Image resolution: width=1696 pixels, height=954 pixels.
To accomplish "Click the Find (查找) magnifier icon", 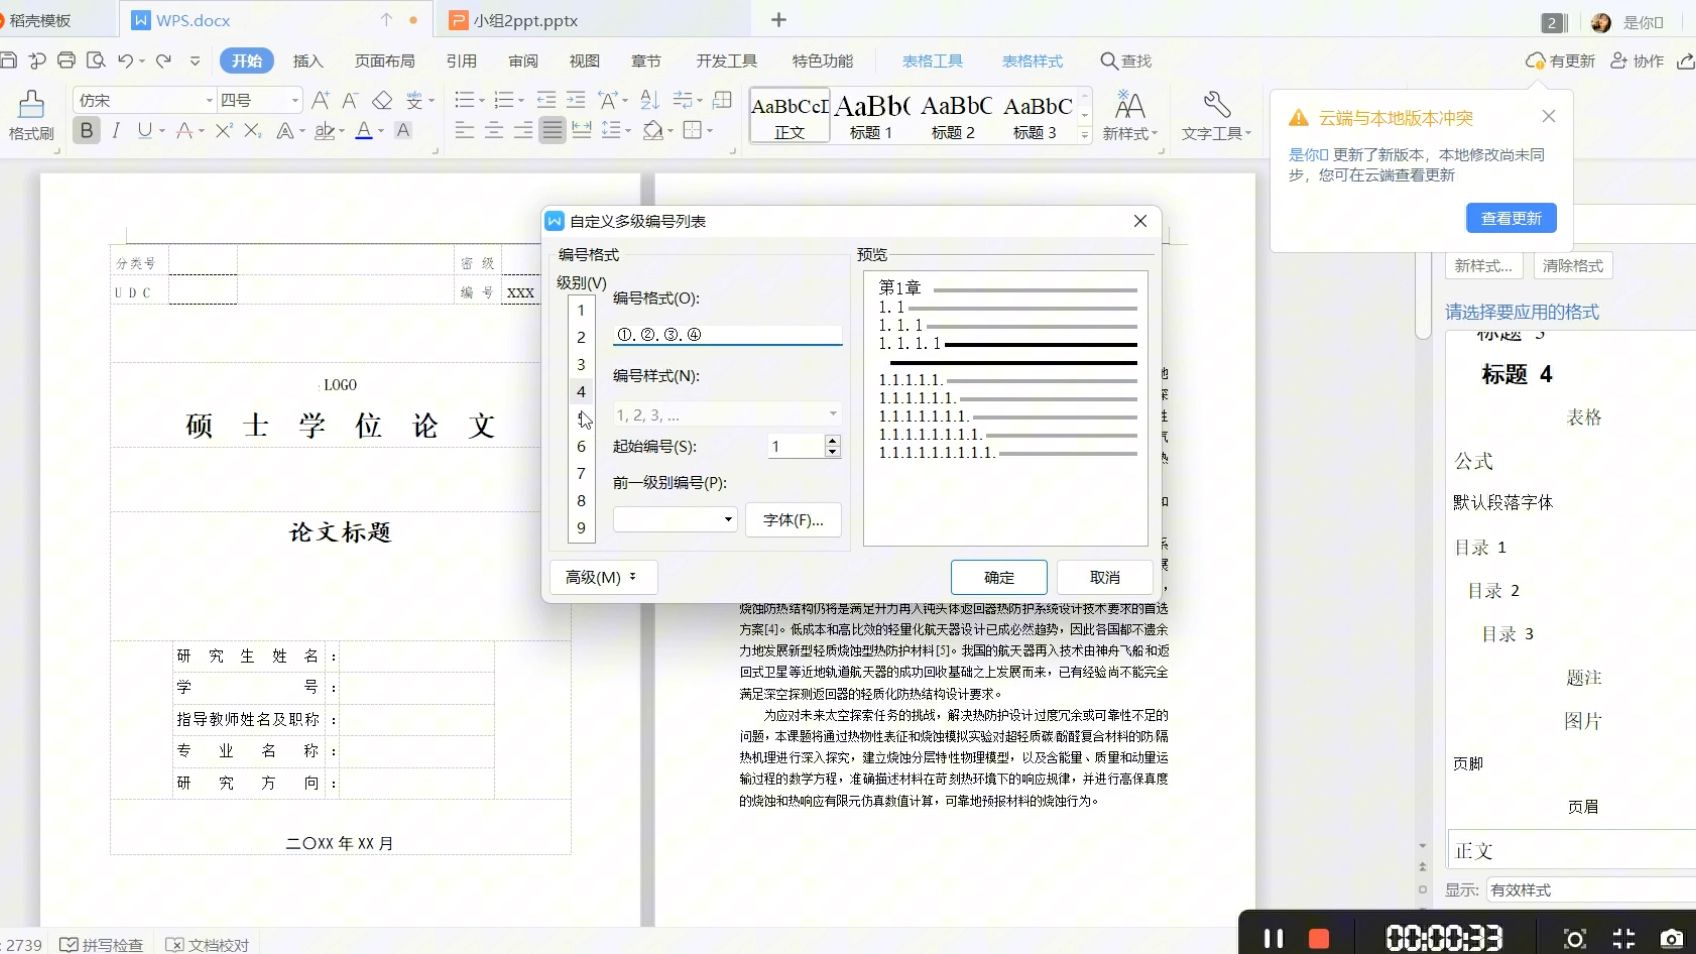I will pyautogui.click(x=1109, y=61).
